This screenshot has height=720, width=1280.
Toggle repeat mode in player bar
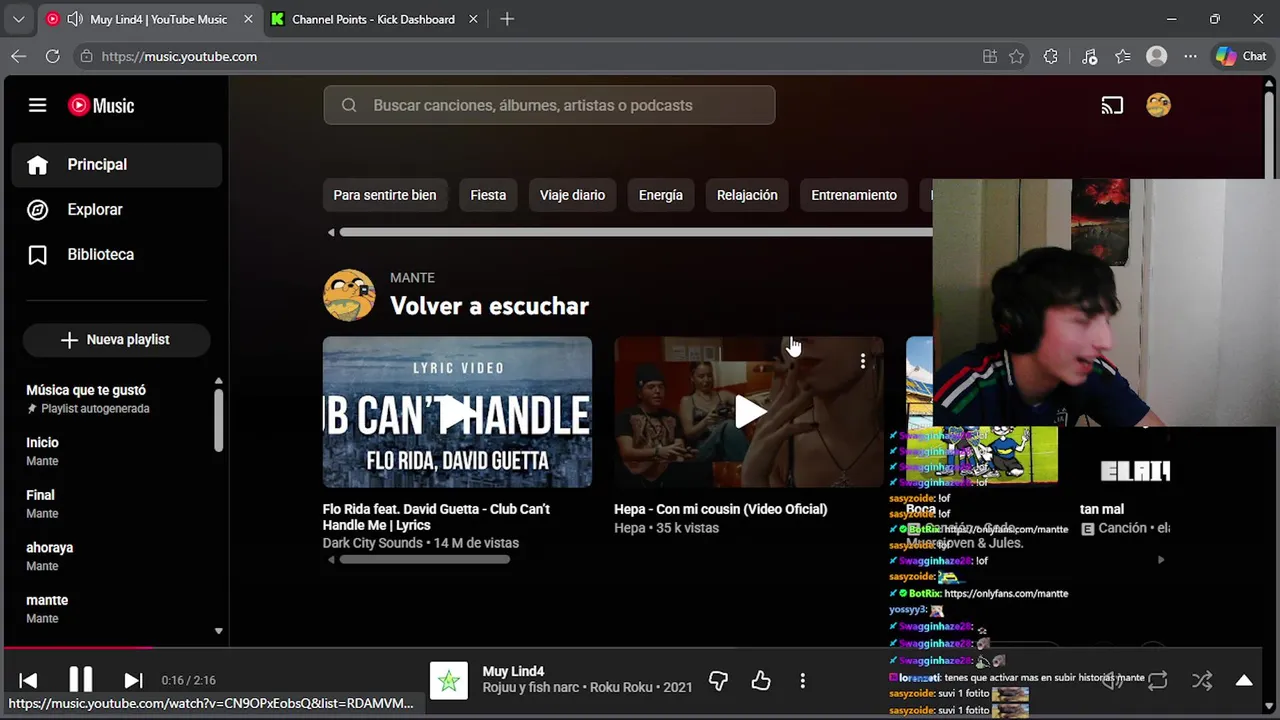point(1158,681)
